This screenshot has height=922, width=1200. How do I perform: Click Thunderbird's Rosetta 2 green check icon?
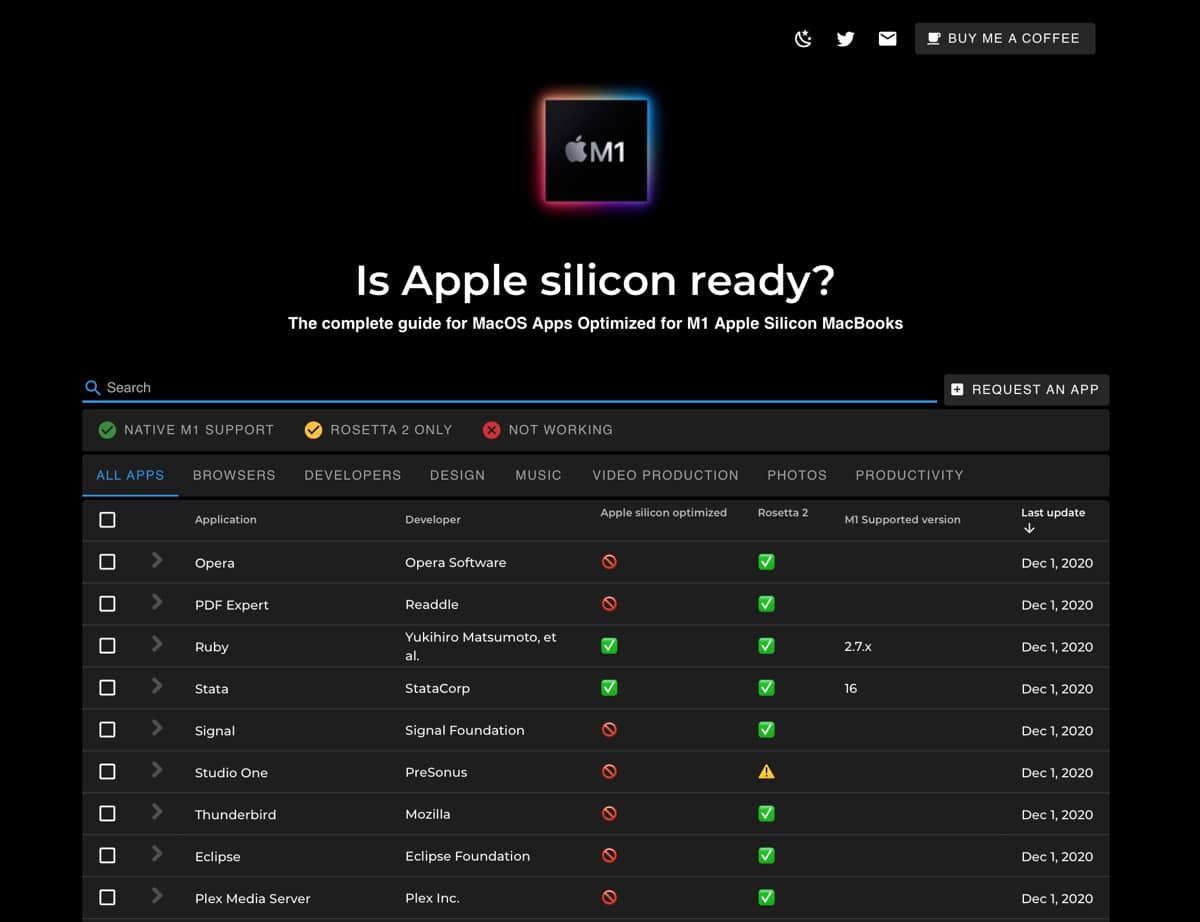(766, 814)
